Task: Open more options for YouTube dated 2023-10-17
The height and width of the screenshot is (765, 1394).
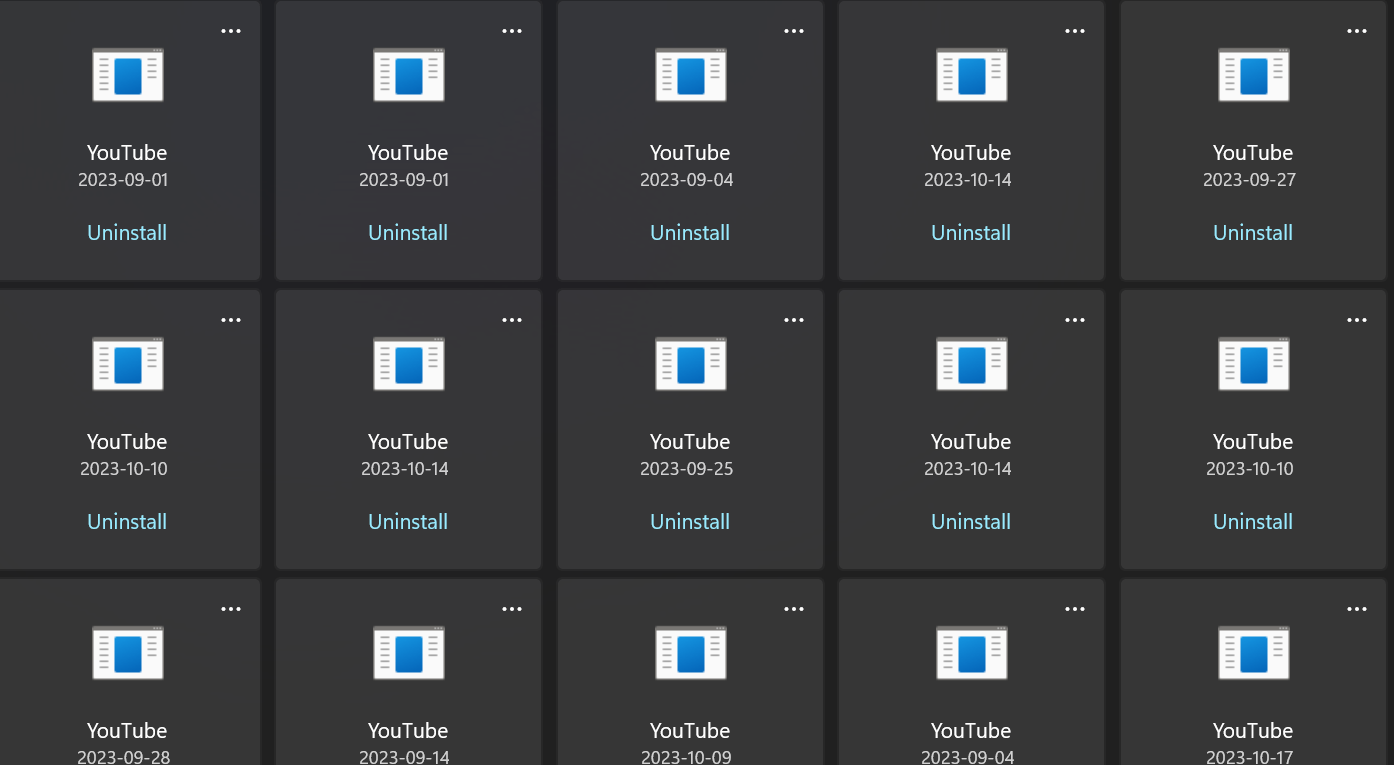Action: [x=1357, y=609]
